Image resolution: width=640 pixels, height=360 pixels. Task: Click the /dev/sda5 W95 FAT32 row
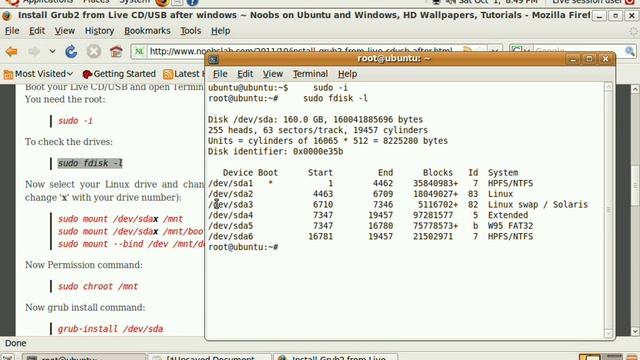[x=371, y=226]
